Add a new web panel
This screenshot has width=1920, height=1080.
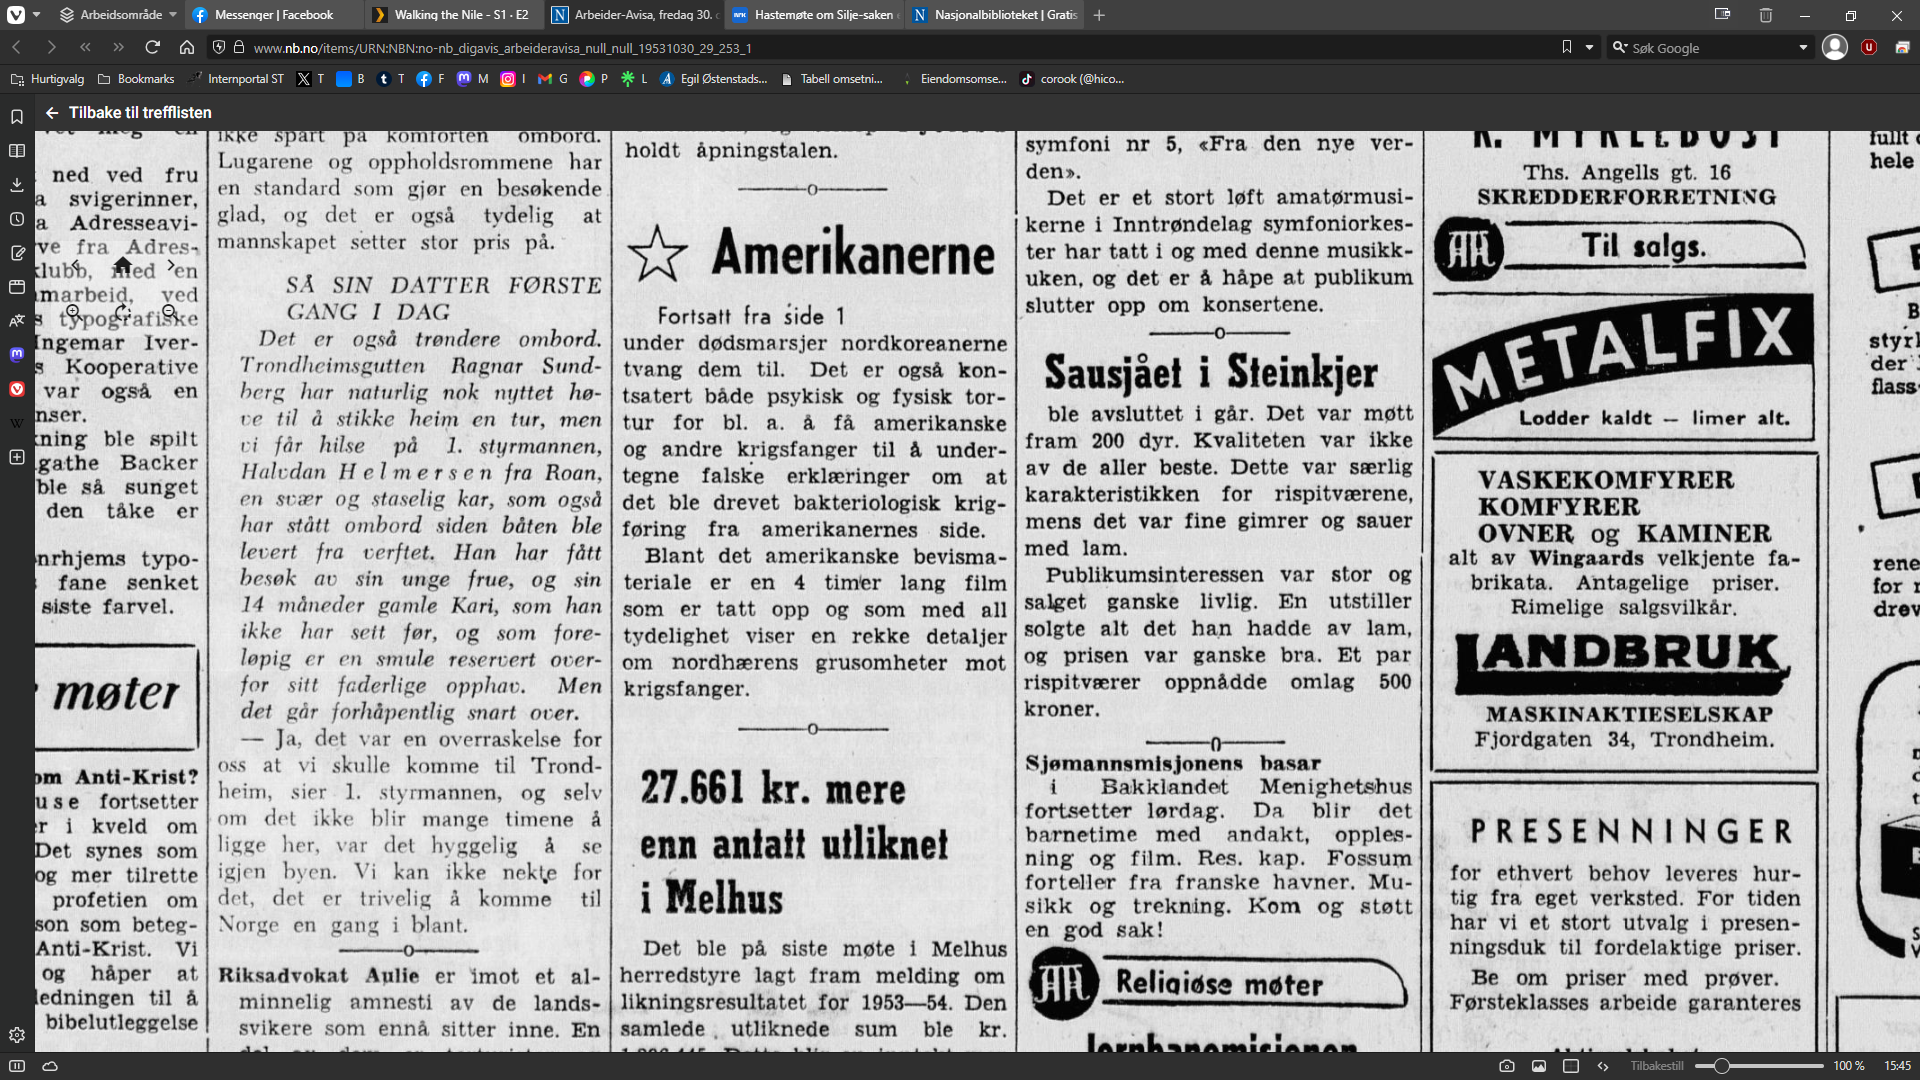point(17,457)
